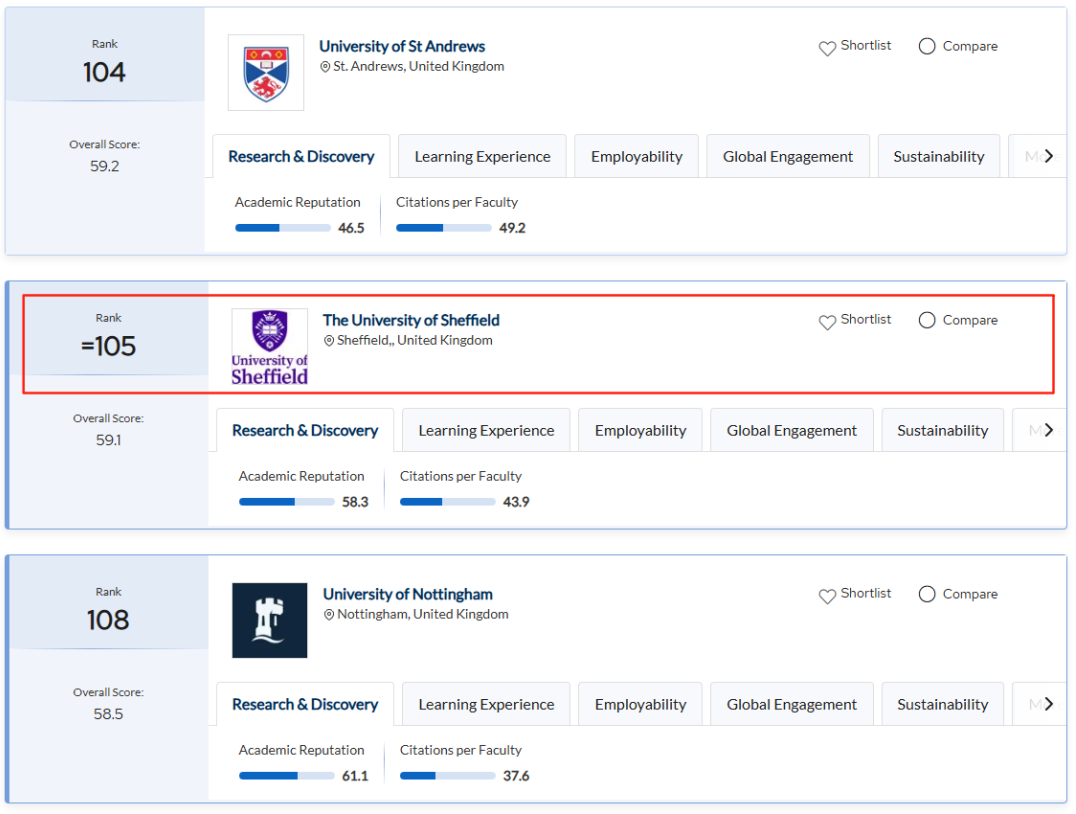Click Nottingham Academic Reputation bar
Screen dimensions: 1076x814
[287, 776]
